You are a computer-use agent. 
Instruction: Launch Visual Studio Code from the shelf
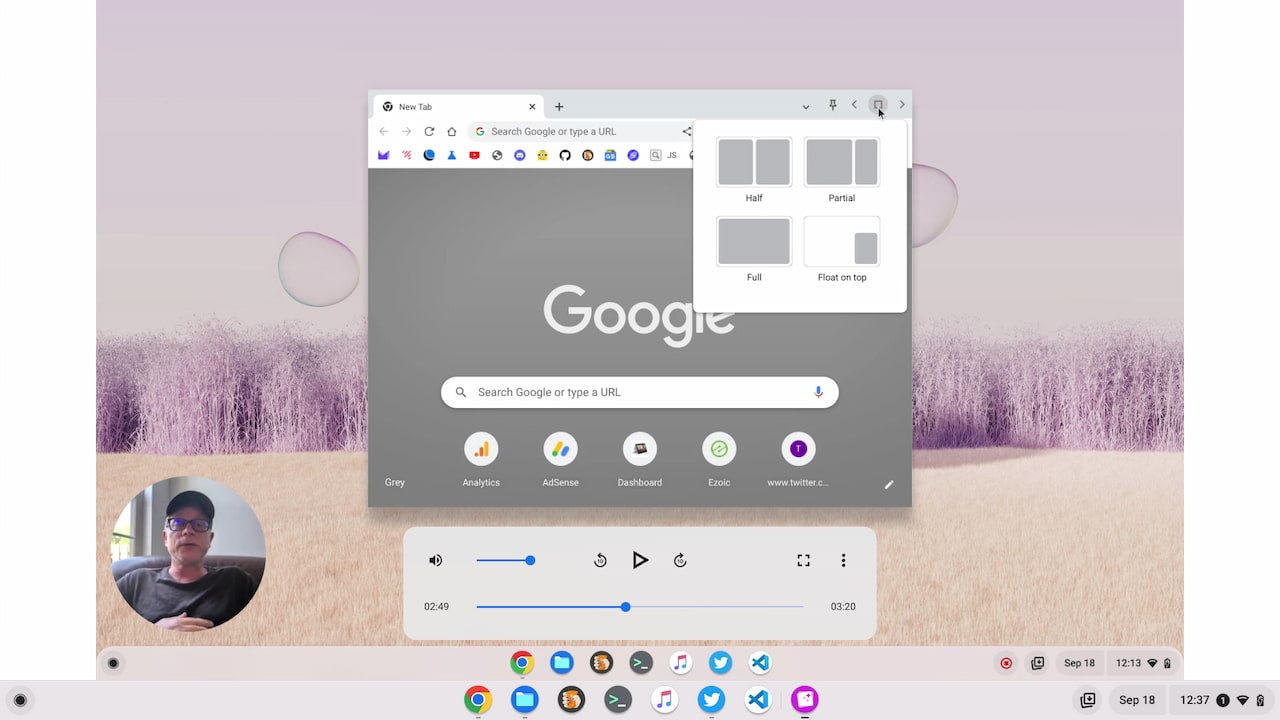click(x=758, y=700)
